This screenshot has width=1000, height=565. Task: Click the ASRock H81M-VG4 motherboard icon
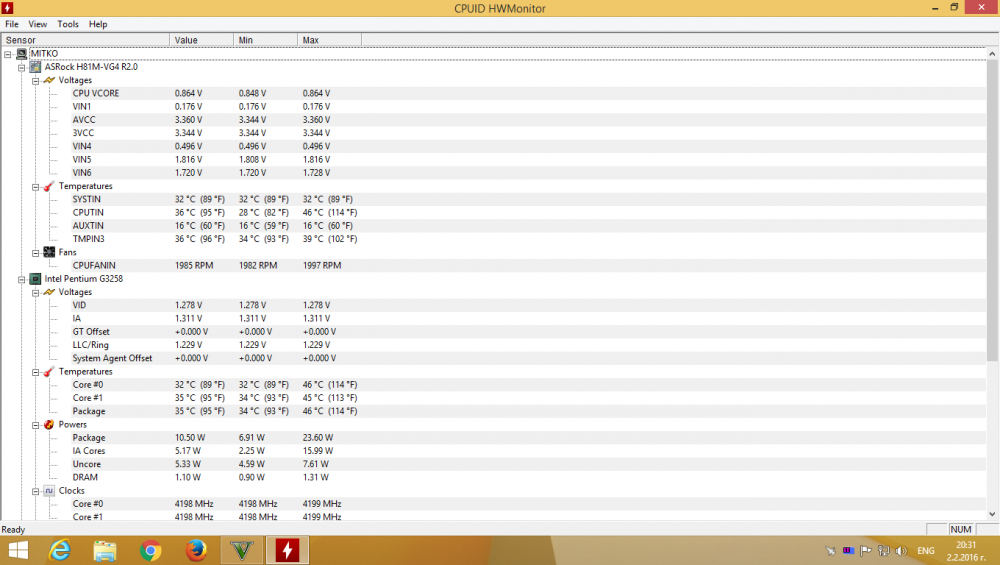tap(36, 67)
